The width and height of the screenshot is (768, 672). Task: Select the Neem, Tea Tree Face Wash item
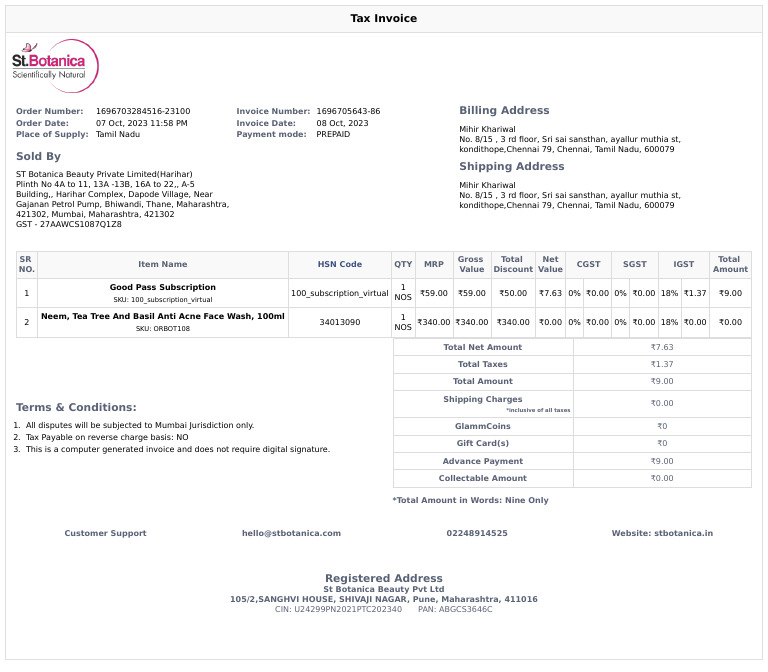point(163,316)
